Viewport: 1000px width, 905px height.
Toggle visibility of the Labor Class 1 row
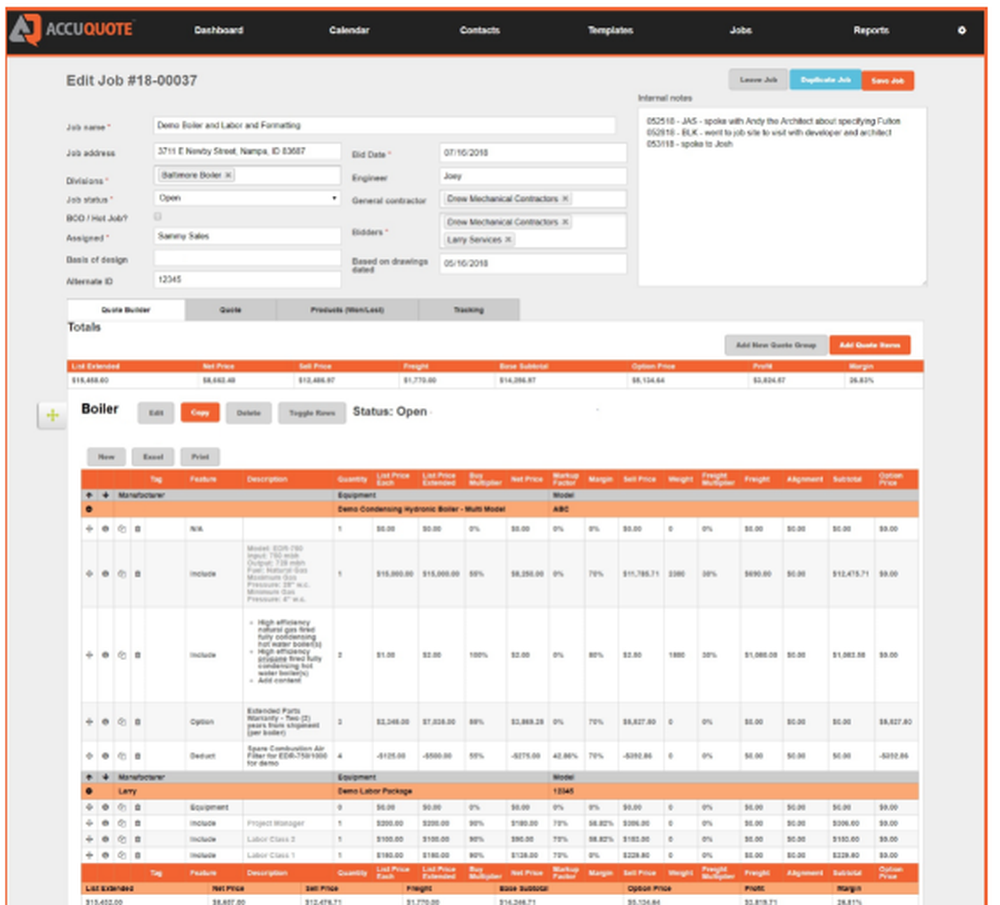point(105,855)
